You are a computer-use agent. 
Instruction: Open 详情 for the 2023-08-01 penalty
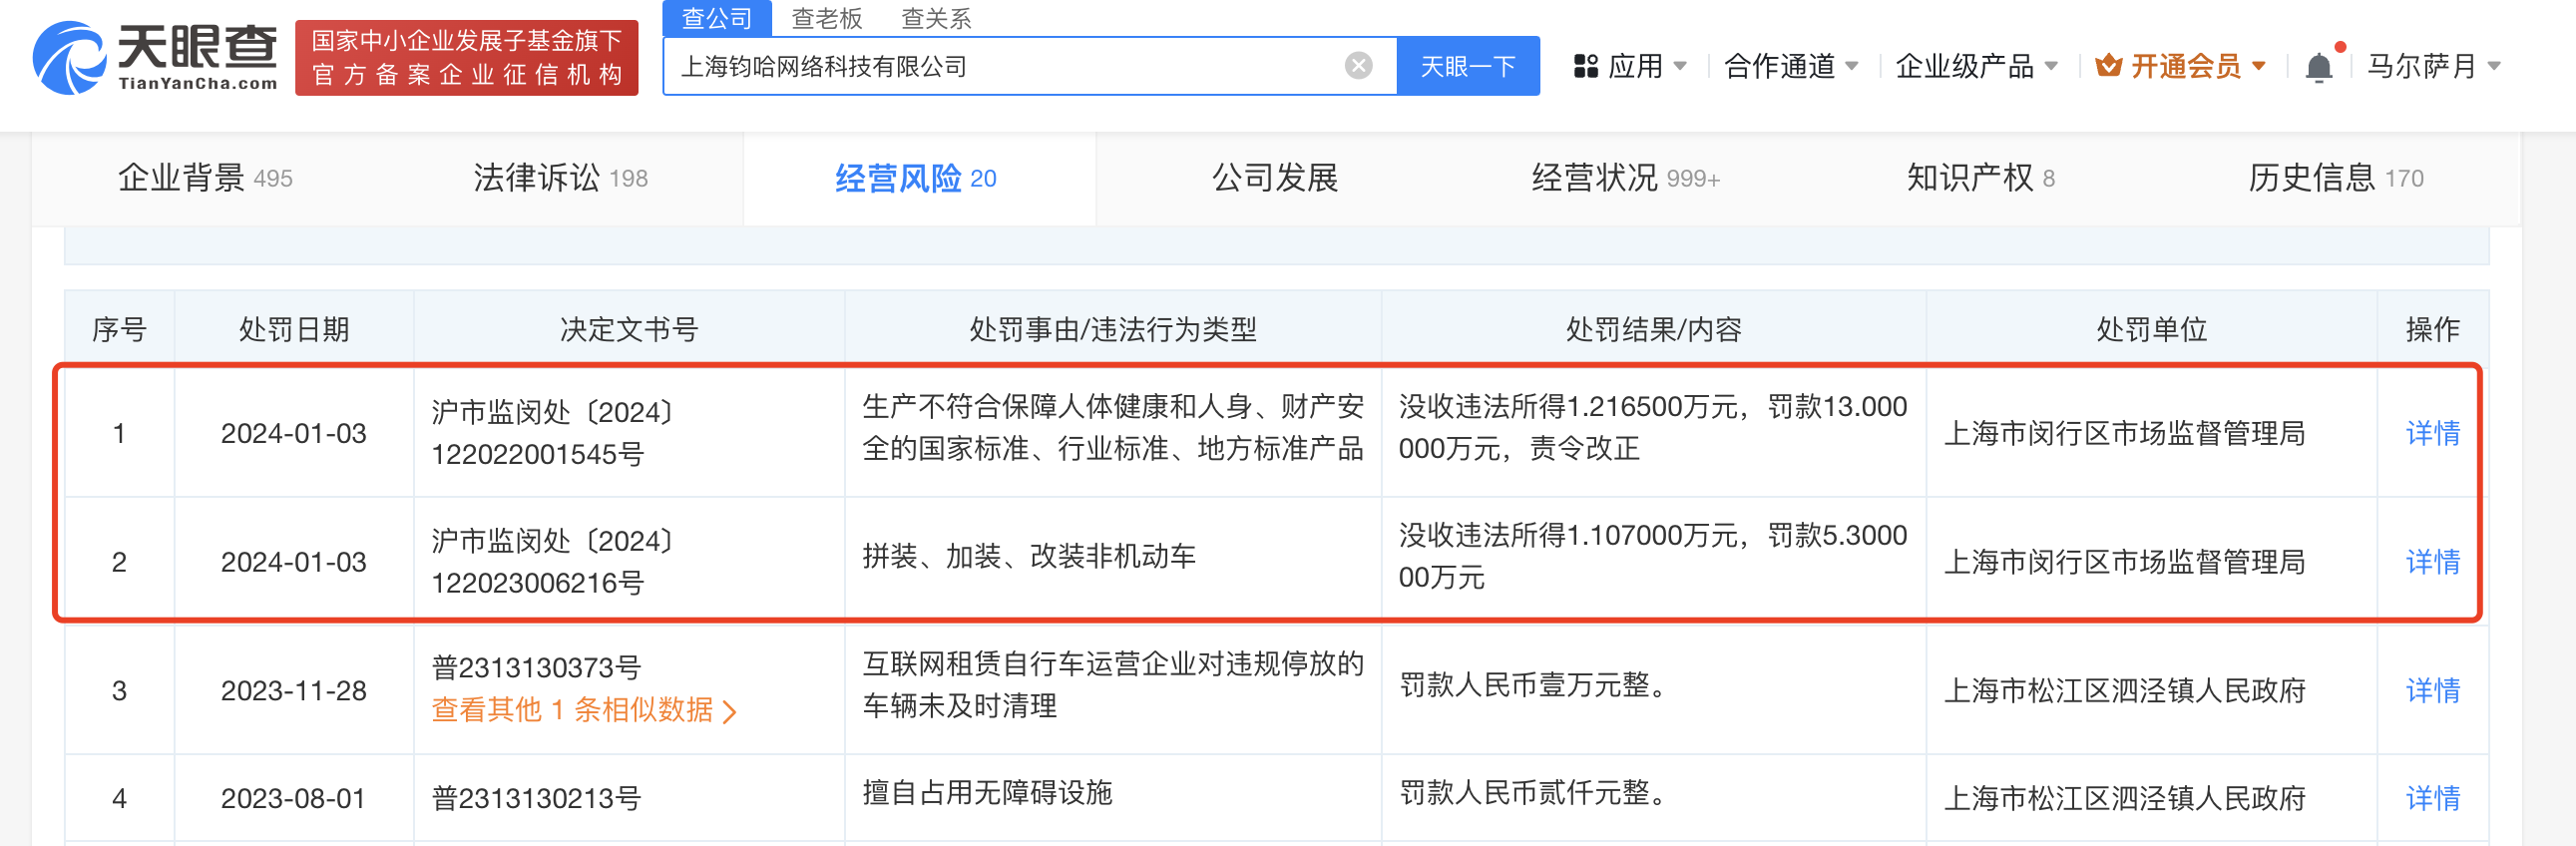click(2431, 798)
